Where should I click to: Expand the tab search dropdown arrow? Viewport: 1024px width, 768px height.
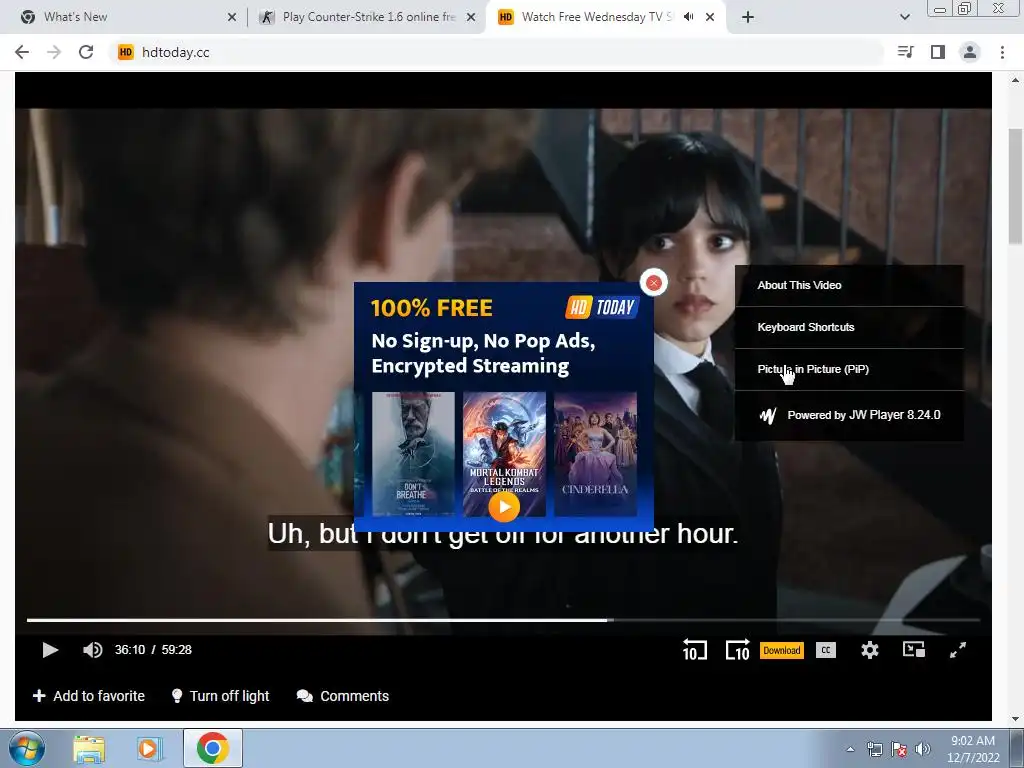904,18
